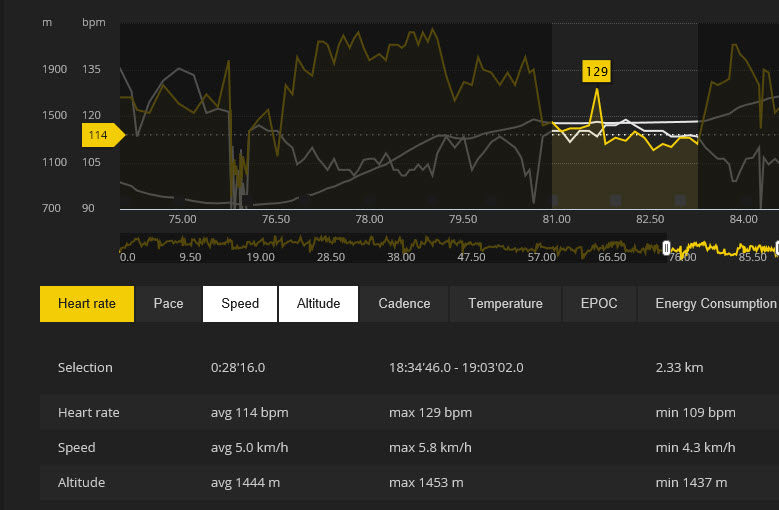Show the EPOC graph
Screen dimensions: 779x510
(599, 304)
